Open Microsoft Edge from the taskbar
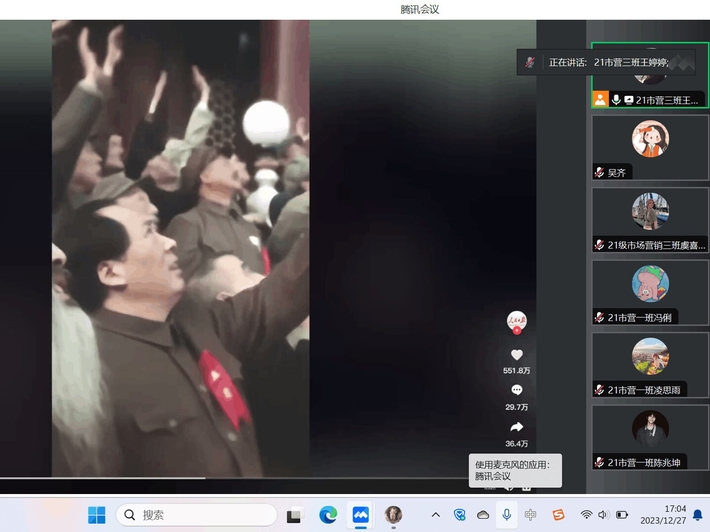Image resolution: width=710 pixels, height=532 pixels. (328, 515)
